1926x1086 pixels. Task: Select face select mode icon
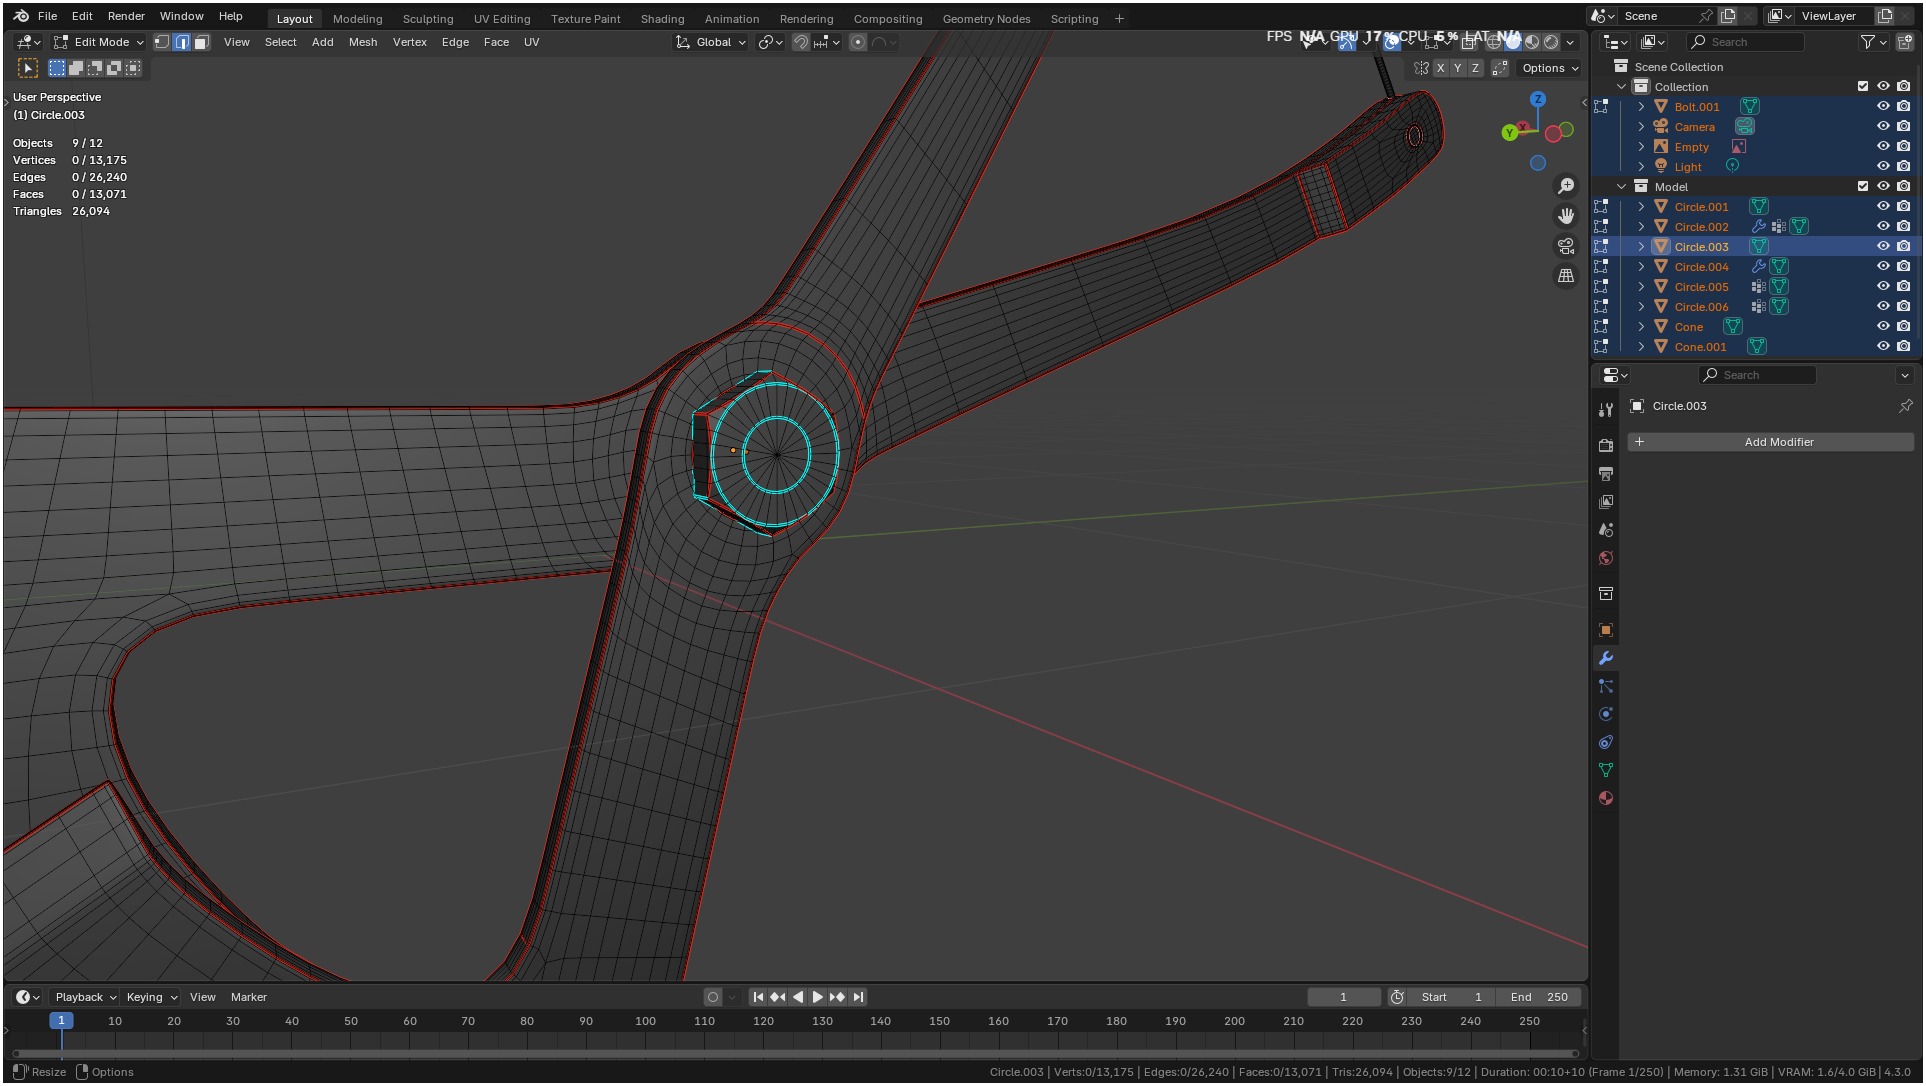(x=201, y=42)
